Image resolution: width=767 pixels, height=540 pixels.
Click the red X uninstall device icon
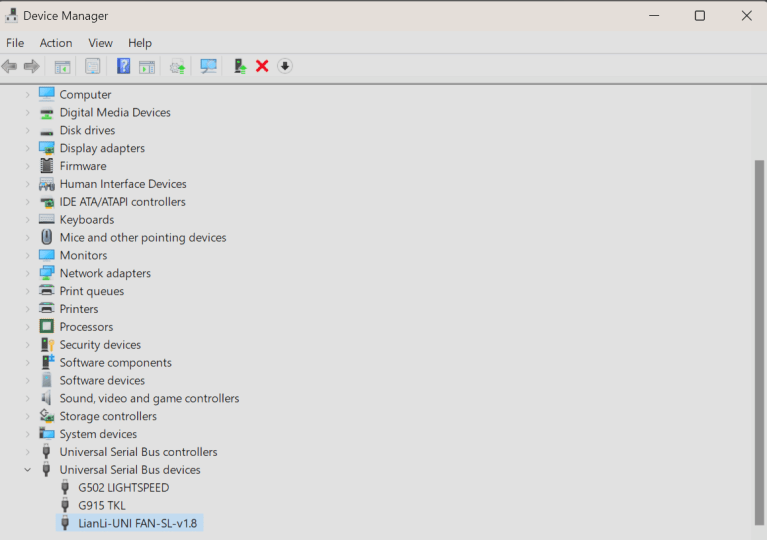pyautogui.click(x=262, y=66)
